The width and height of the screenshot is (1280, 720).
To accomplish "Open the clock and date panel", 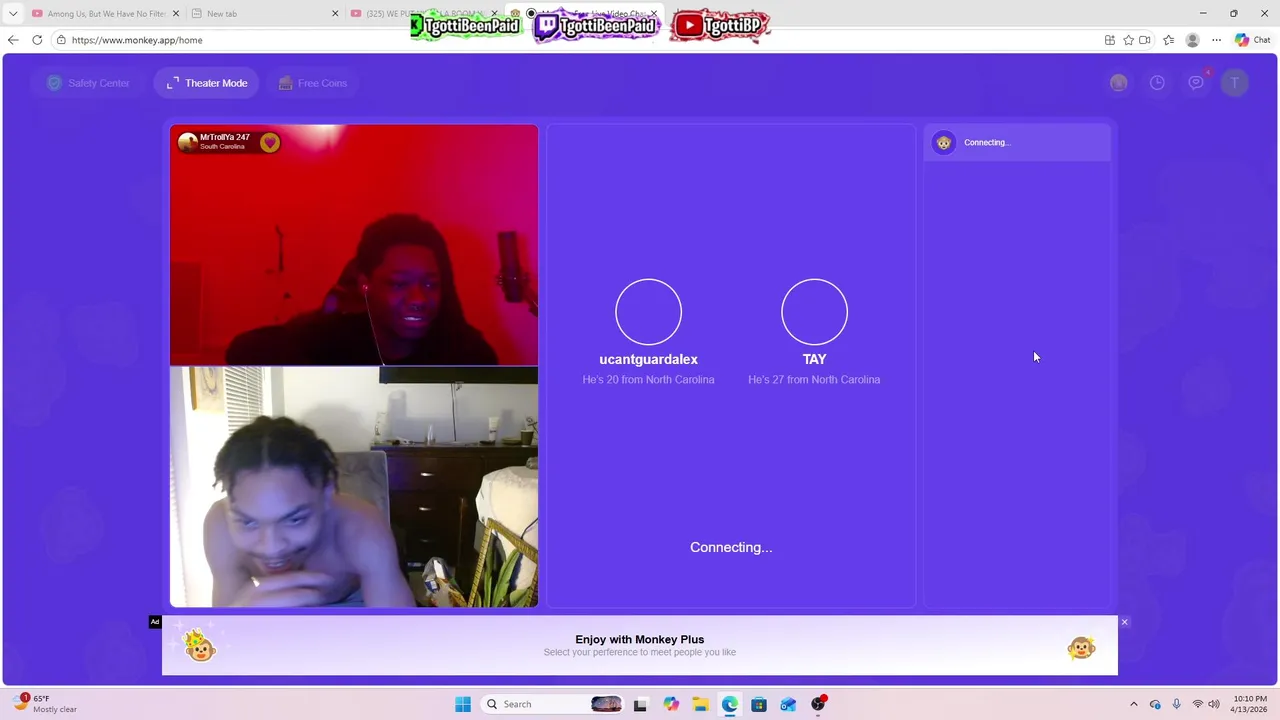I will click(1250, 704).
